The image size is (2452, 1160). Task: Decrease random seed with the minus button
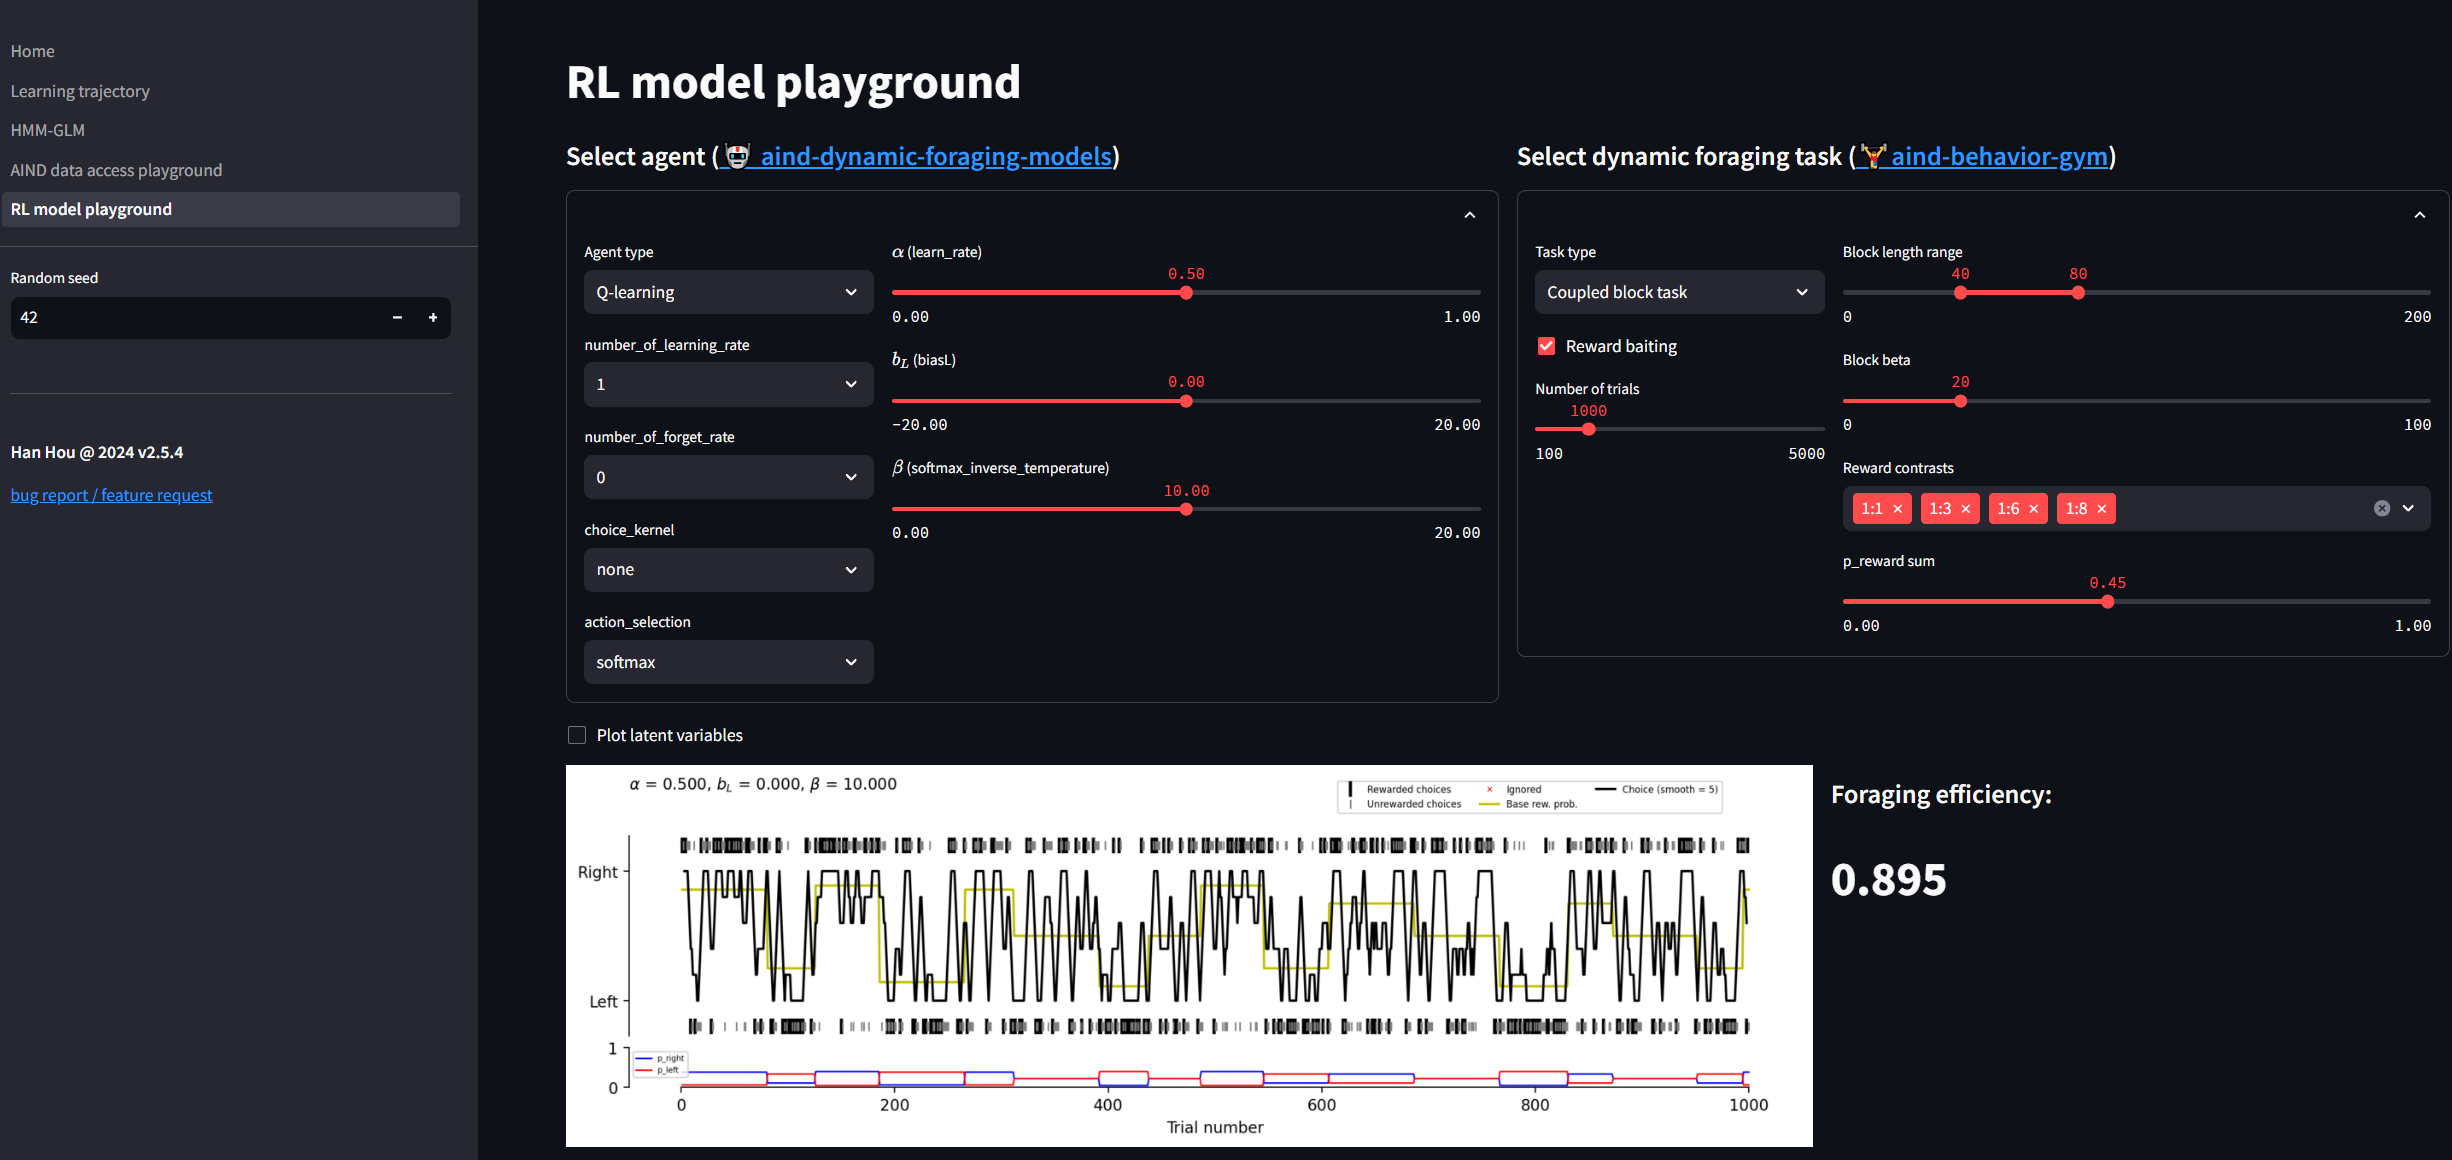pos(397,317)
